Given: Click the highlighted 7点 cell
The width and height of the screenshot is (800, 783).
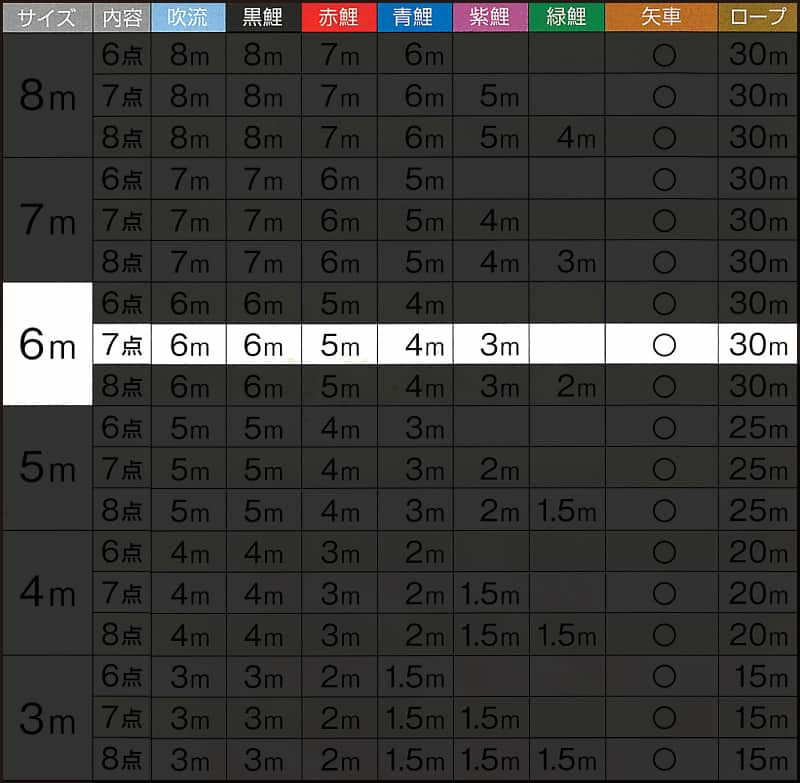Looking at the screenshot, I should [121, 345].
